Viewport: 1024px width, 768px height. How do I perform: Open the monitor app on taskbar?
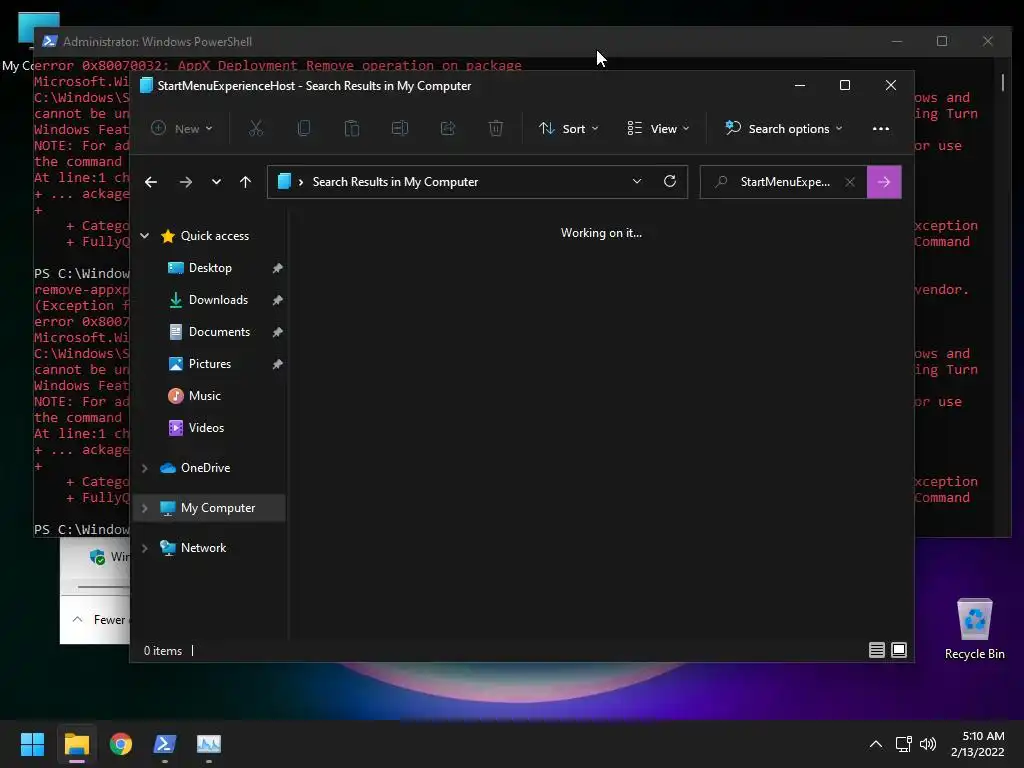pyautogui.click(x=209, y=744)
